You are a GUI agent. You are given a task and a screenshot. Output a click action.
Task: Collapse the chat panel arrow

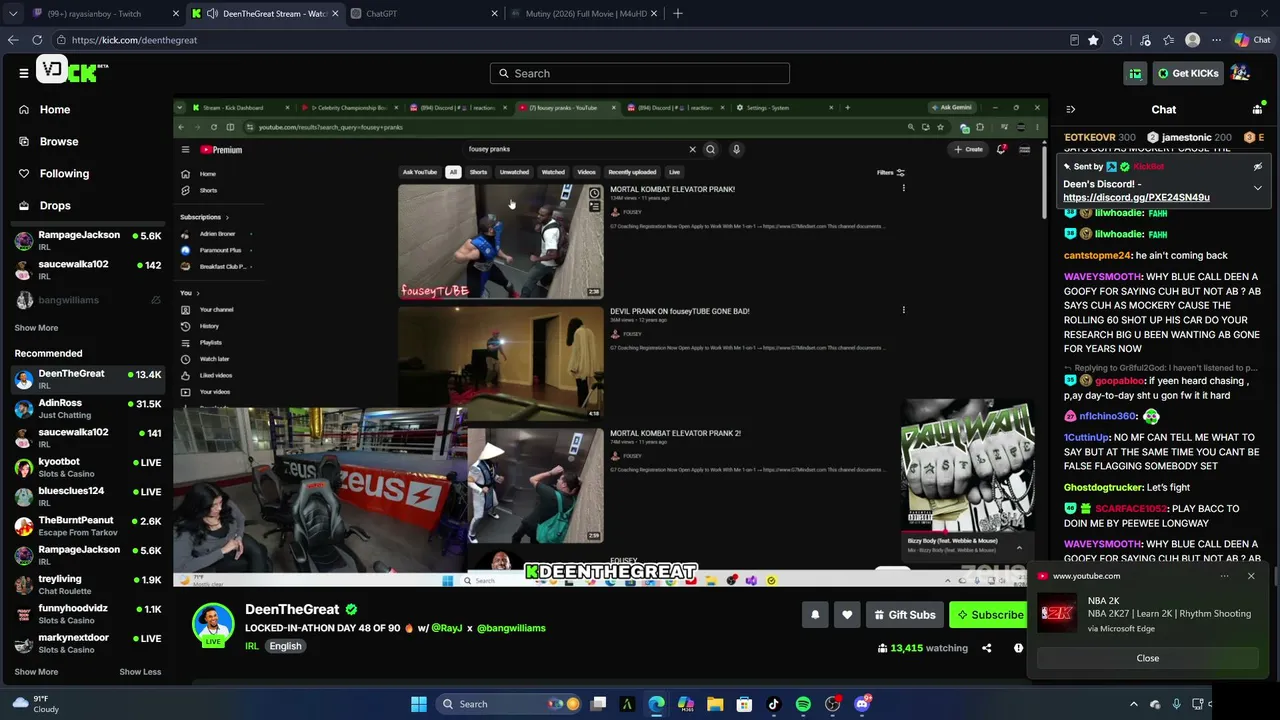[1070, 109]
